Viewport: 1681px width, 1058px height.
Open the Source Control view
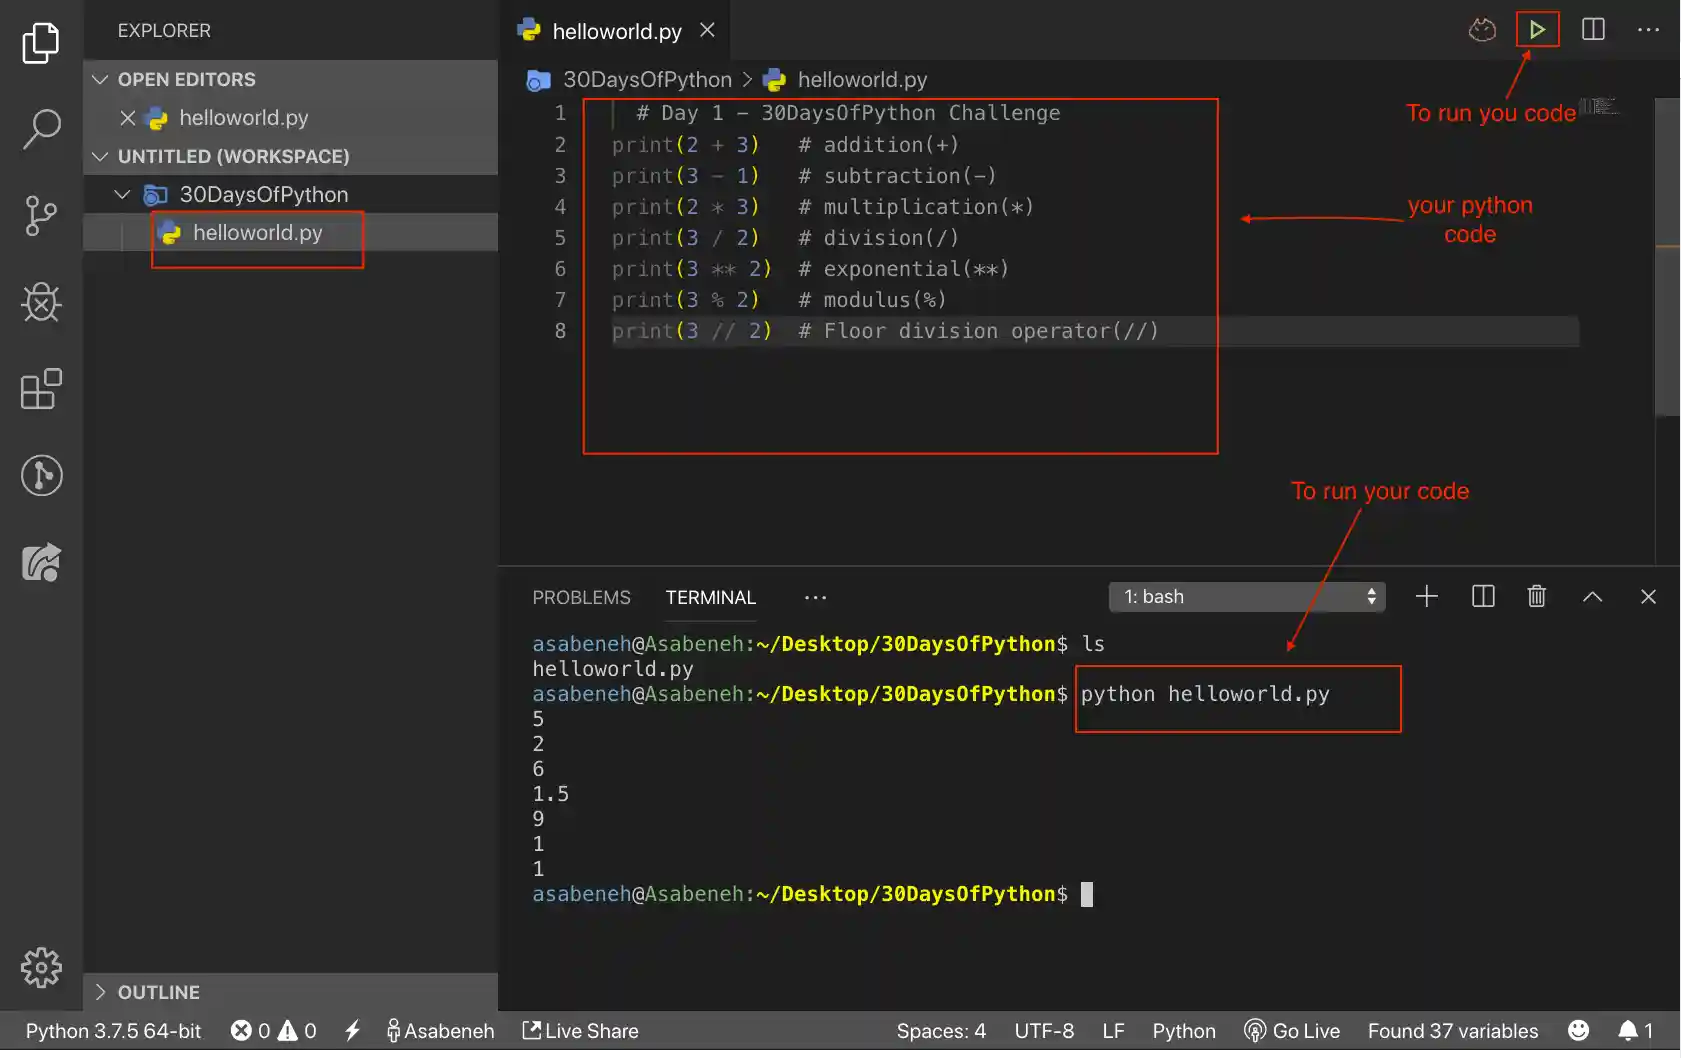41,216
